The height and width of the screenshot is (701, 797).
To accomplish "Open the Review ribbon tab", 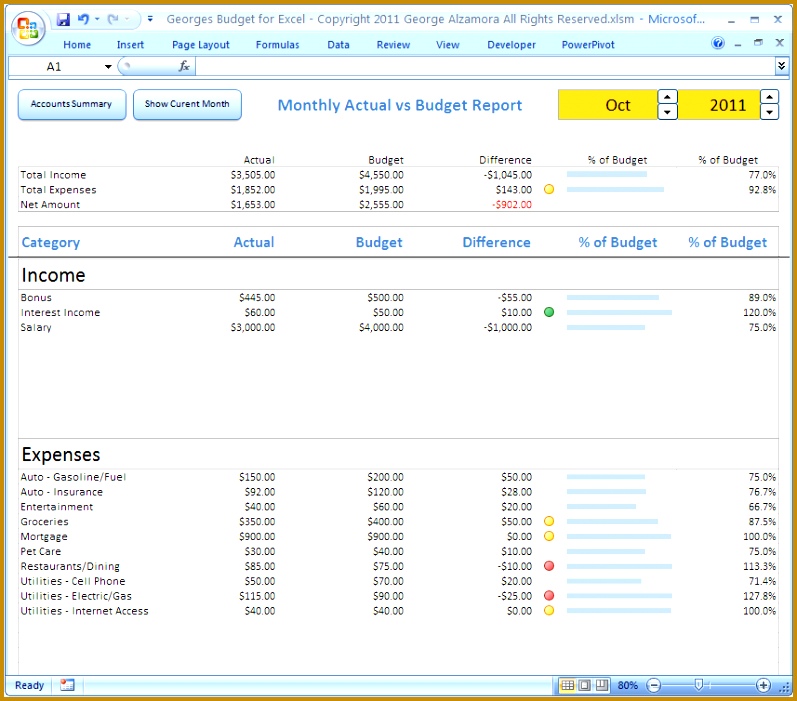I will 393,45.
